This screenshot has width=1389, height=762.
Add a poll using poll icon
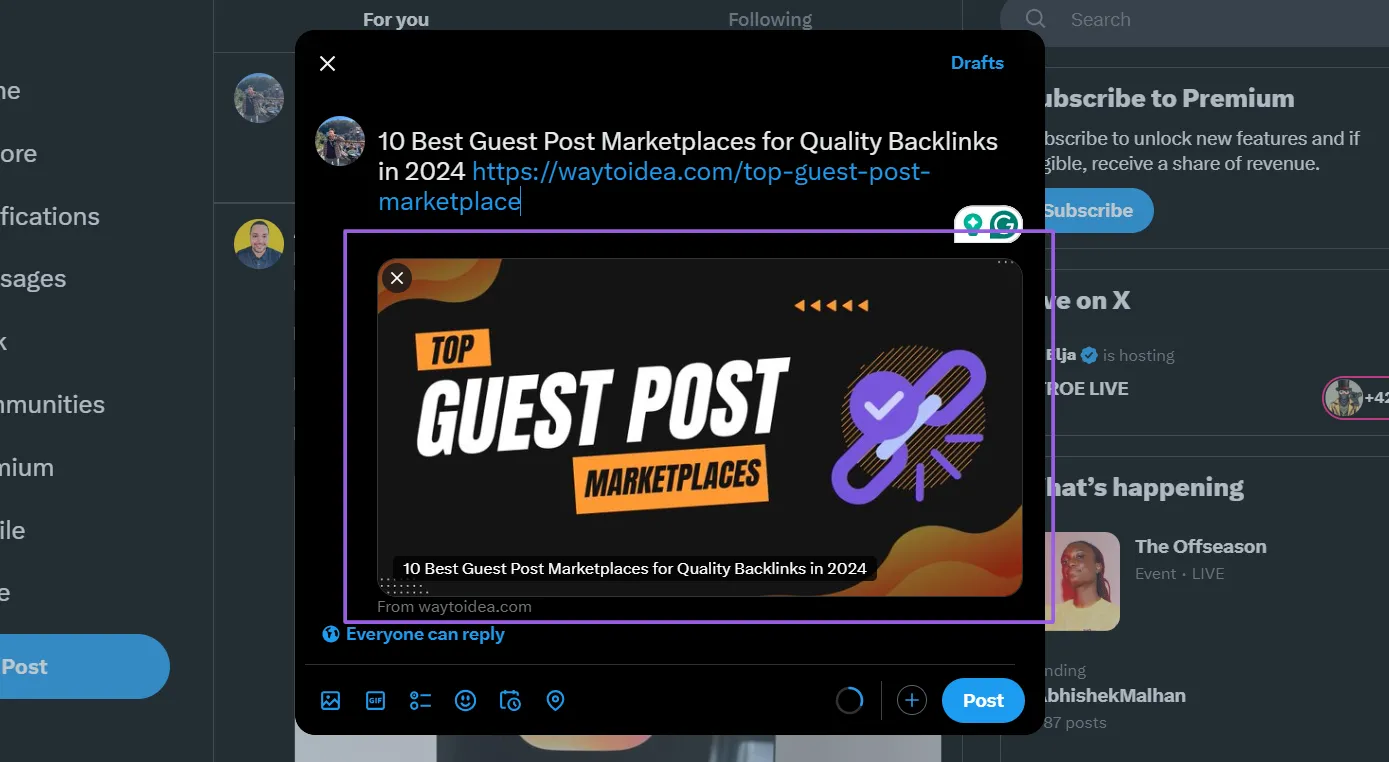click(420, 701)
